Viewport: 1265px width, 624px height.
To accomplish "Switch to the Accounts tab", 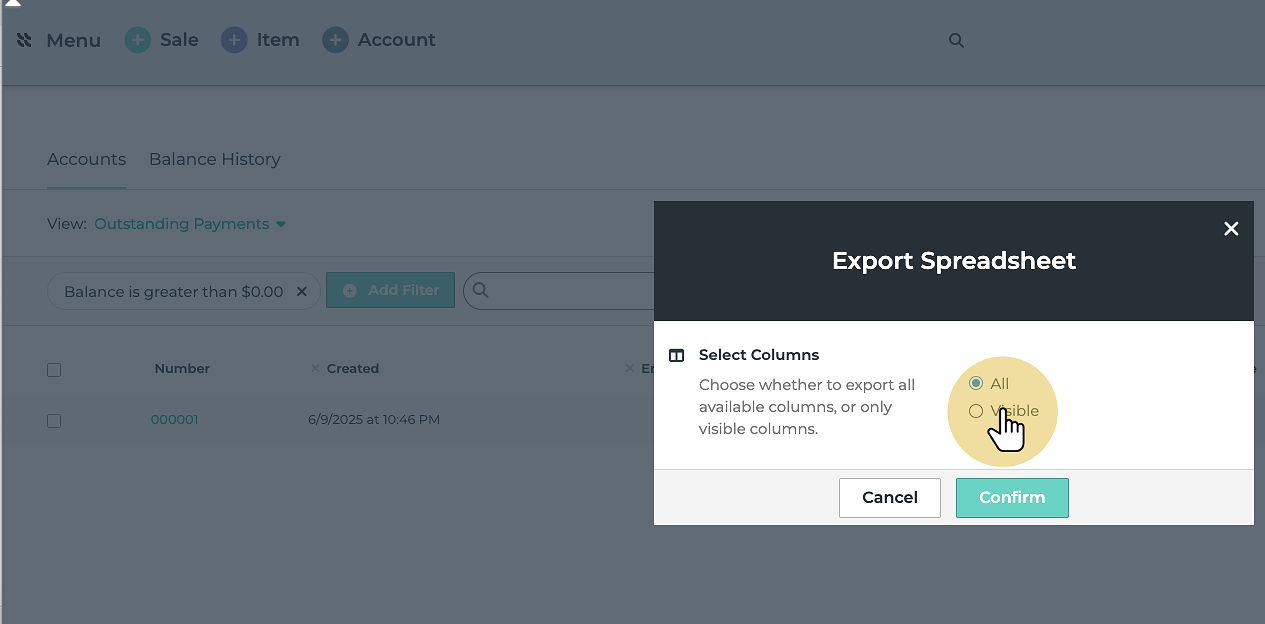I will pos(86,159).
